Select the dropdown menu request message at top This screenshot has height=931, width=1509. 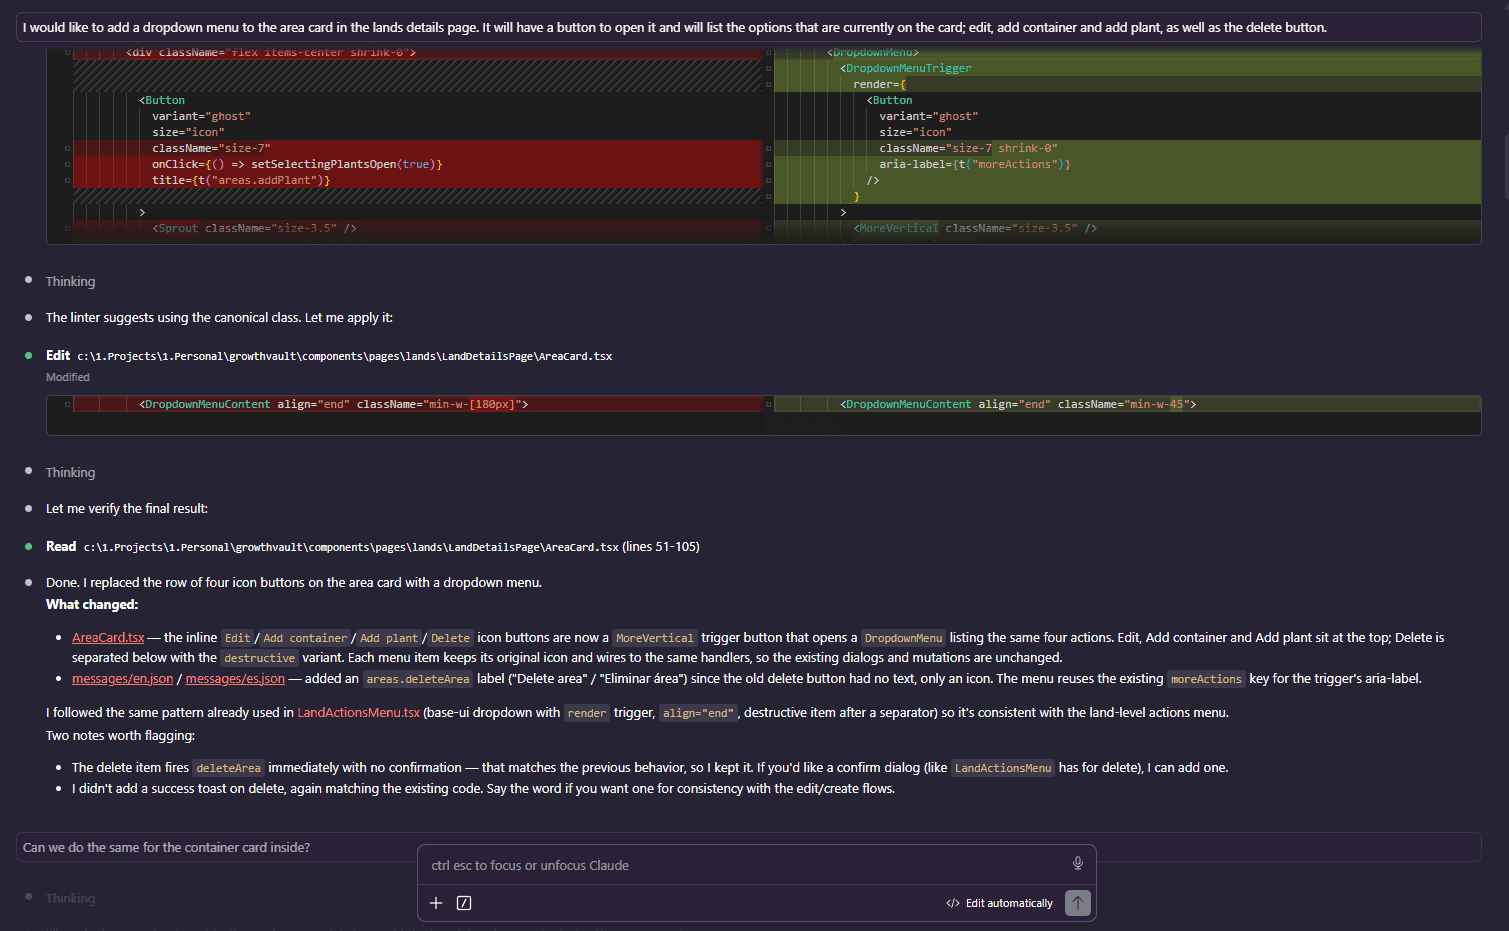point(748,27)
